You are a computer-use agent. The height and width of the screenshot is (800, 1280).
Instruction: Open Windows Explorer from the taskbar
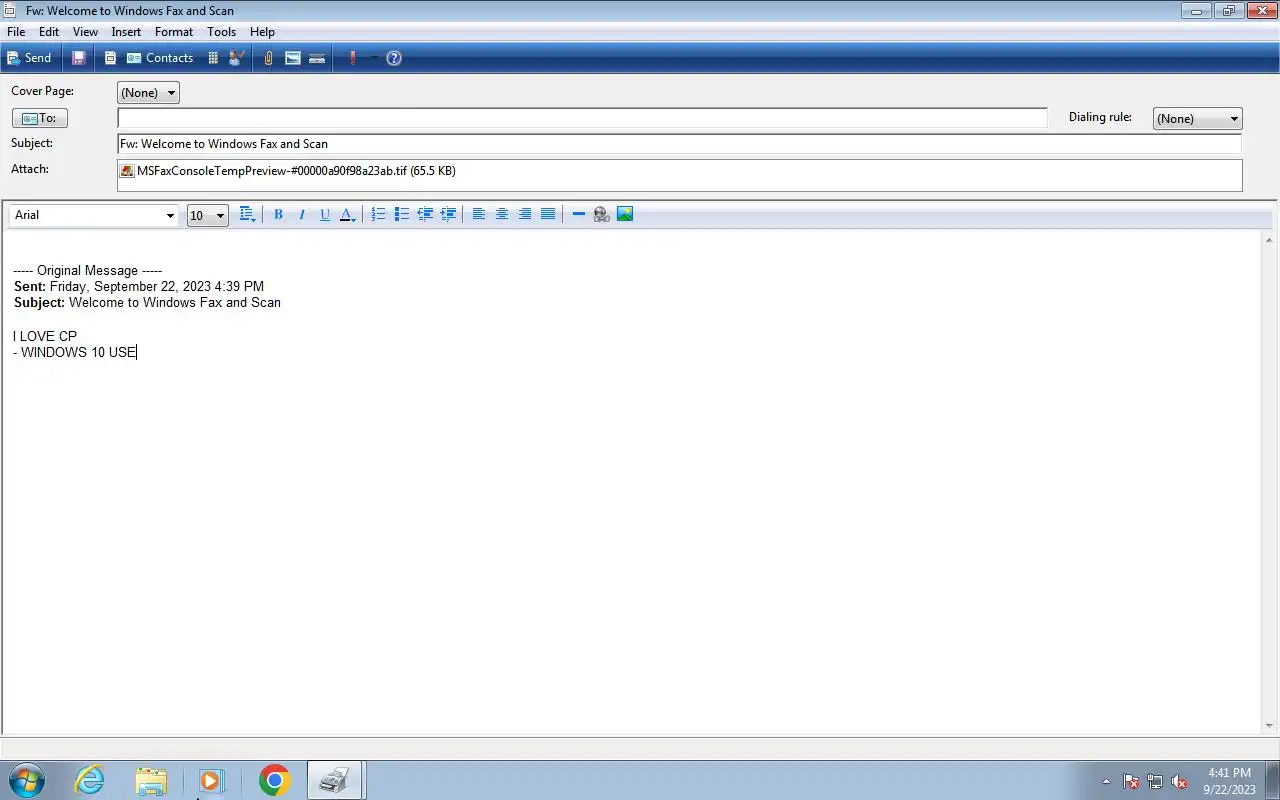click(x=151, y=780)
